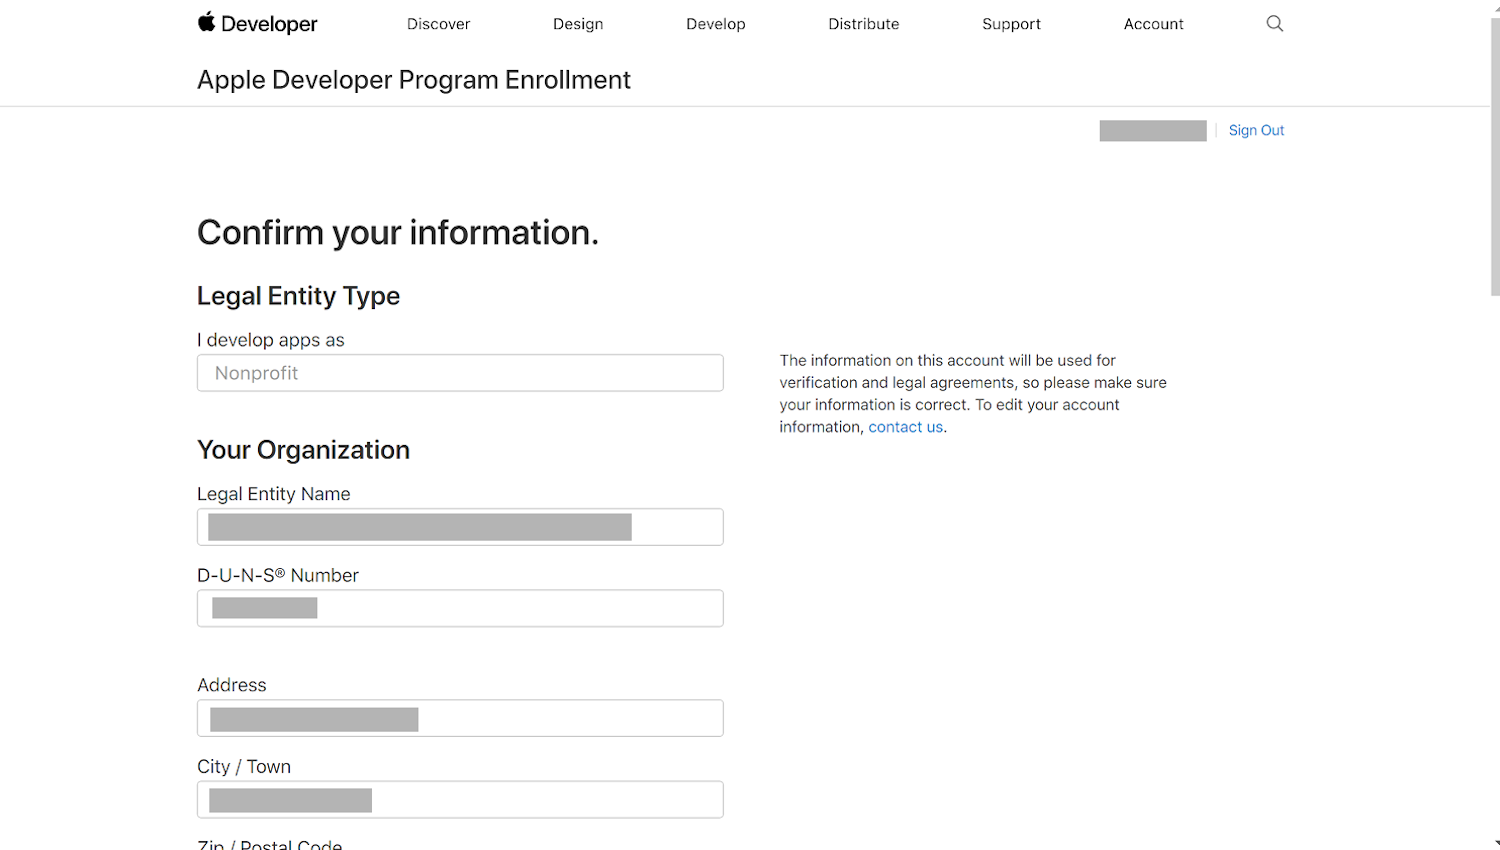Click the Apple Developer logo
Viewport: 1500px width, 850px height.
257,23
